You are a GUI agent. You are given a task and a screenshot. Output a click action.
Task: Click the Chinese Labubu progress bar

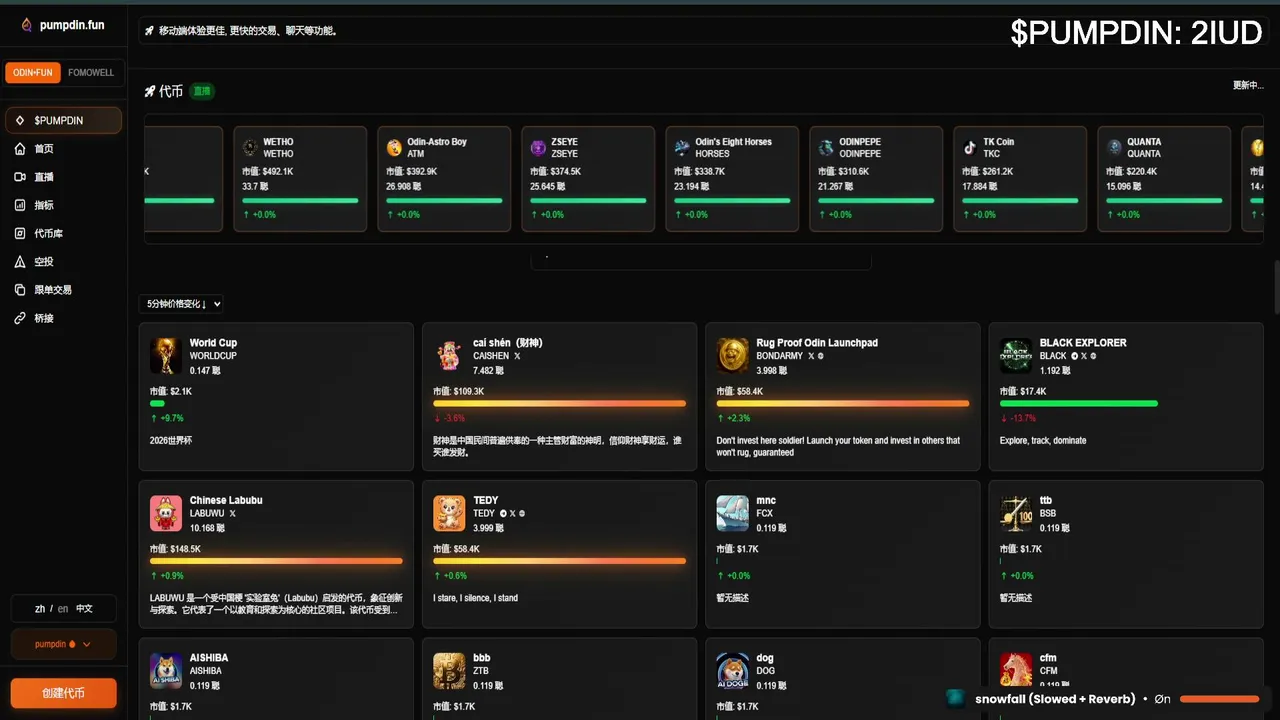276,561
